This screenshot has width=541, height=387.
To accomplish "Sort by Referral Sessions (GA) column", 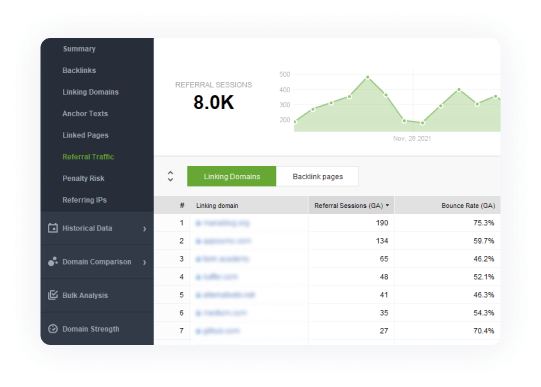I will point(352,206).
